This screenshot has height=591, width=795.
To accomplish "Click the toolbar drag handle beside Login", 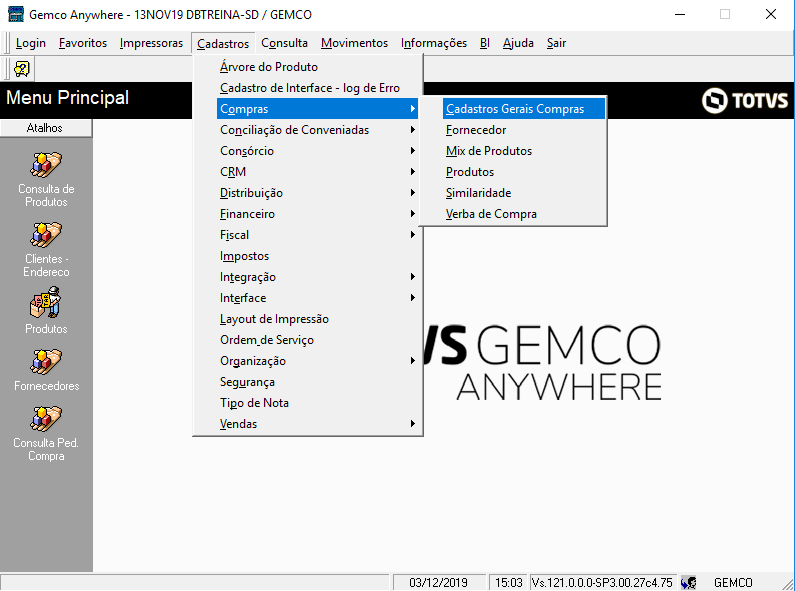I will (7, 43).
